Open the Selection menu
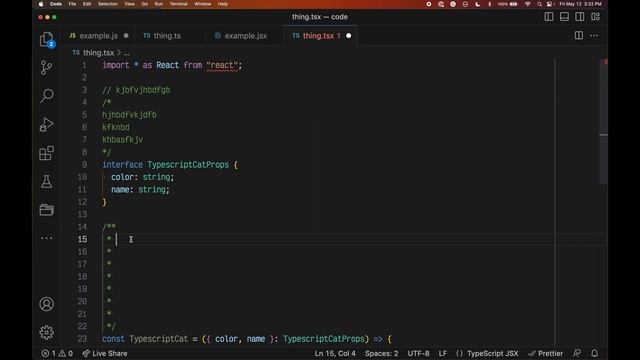640x360 pixels. coord(108,4)
